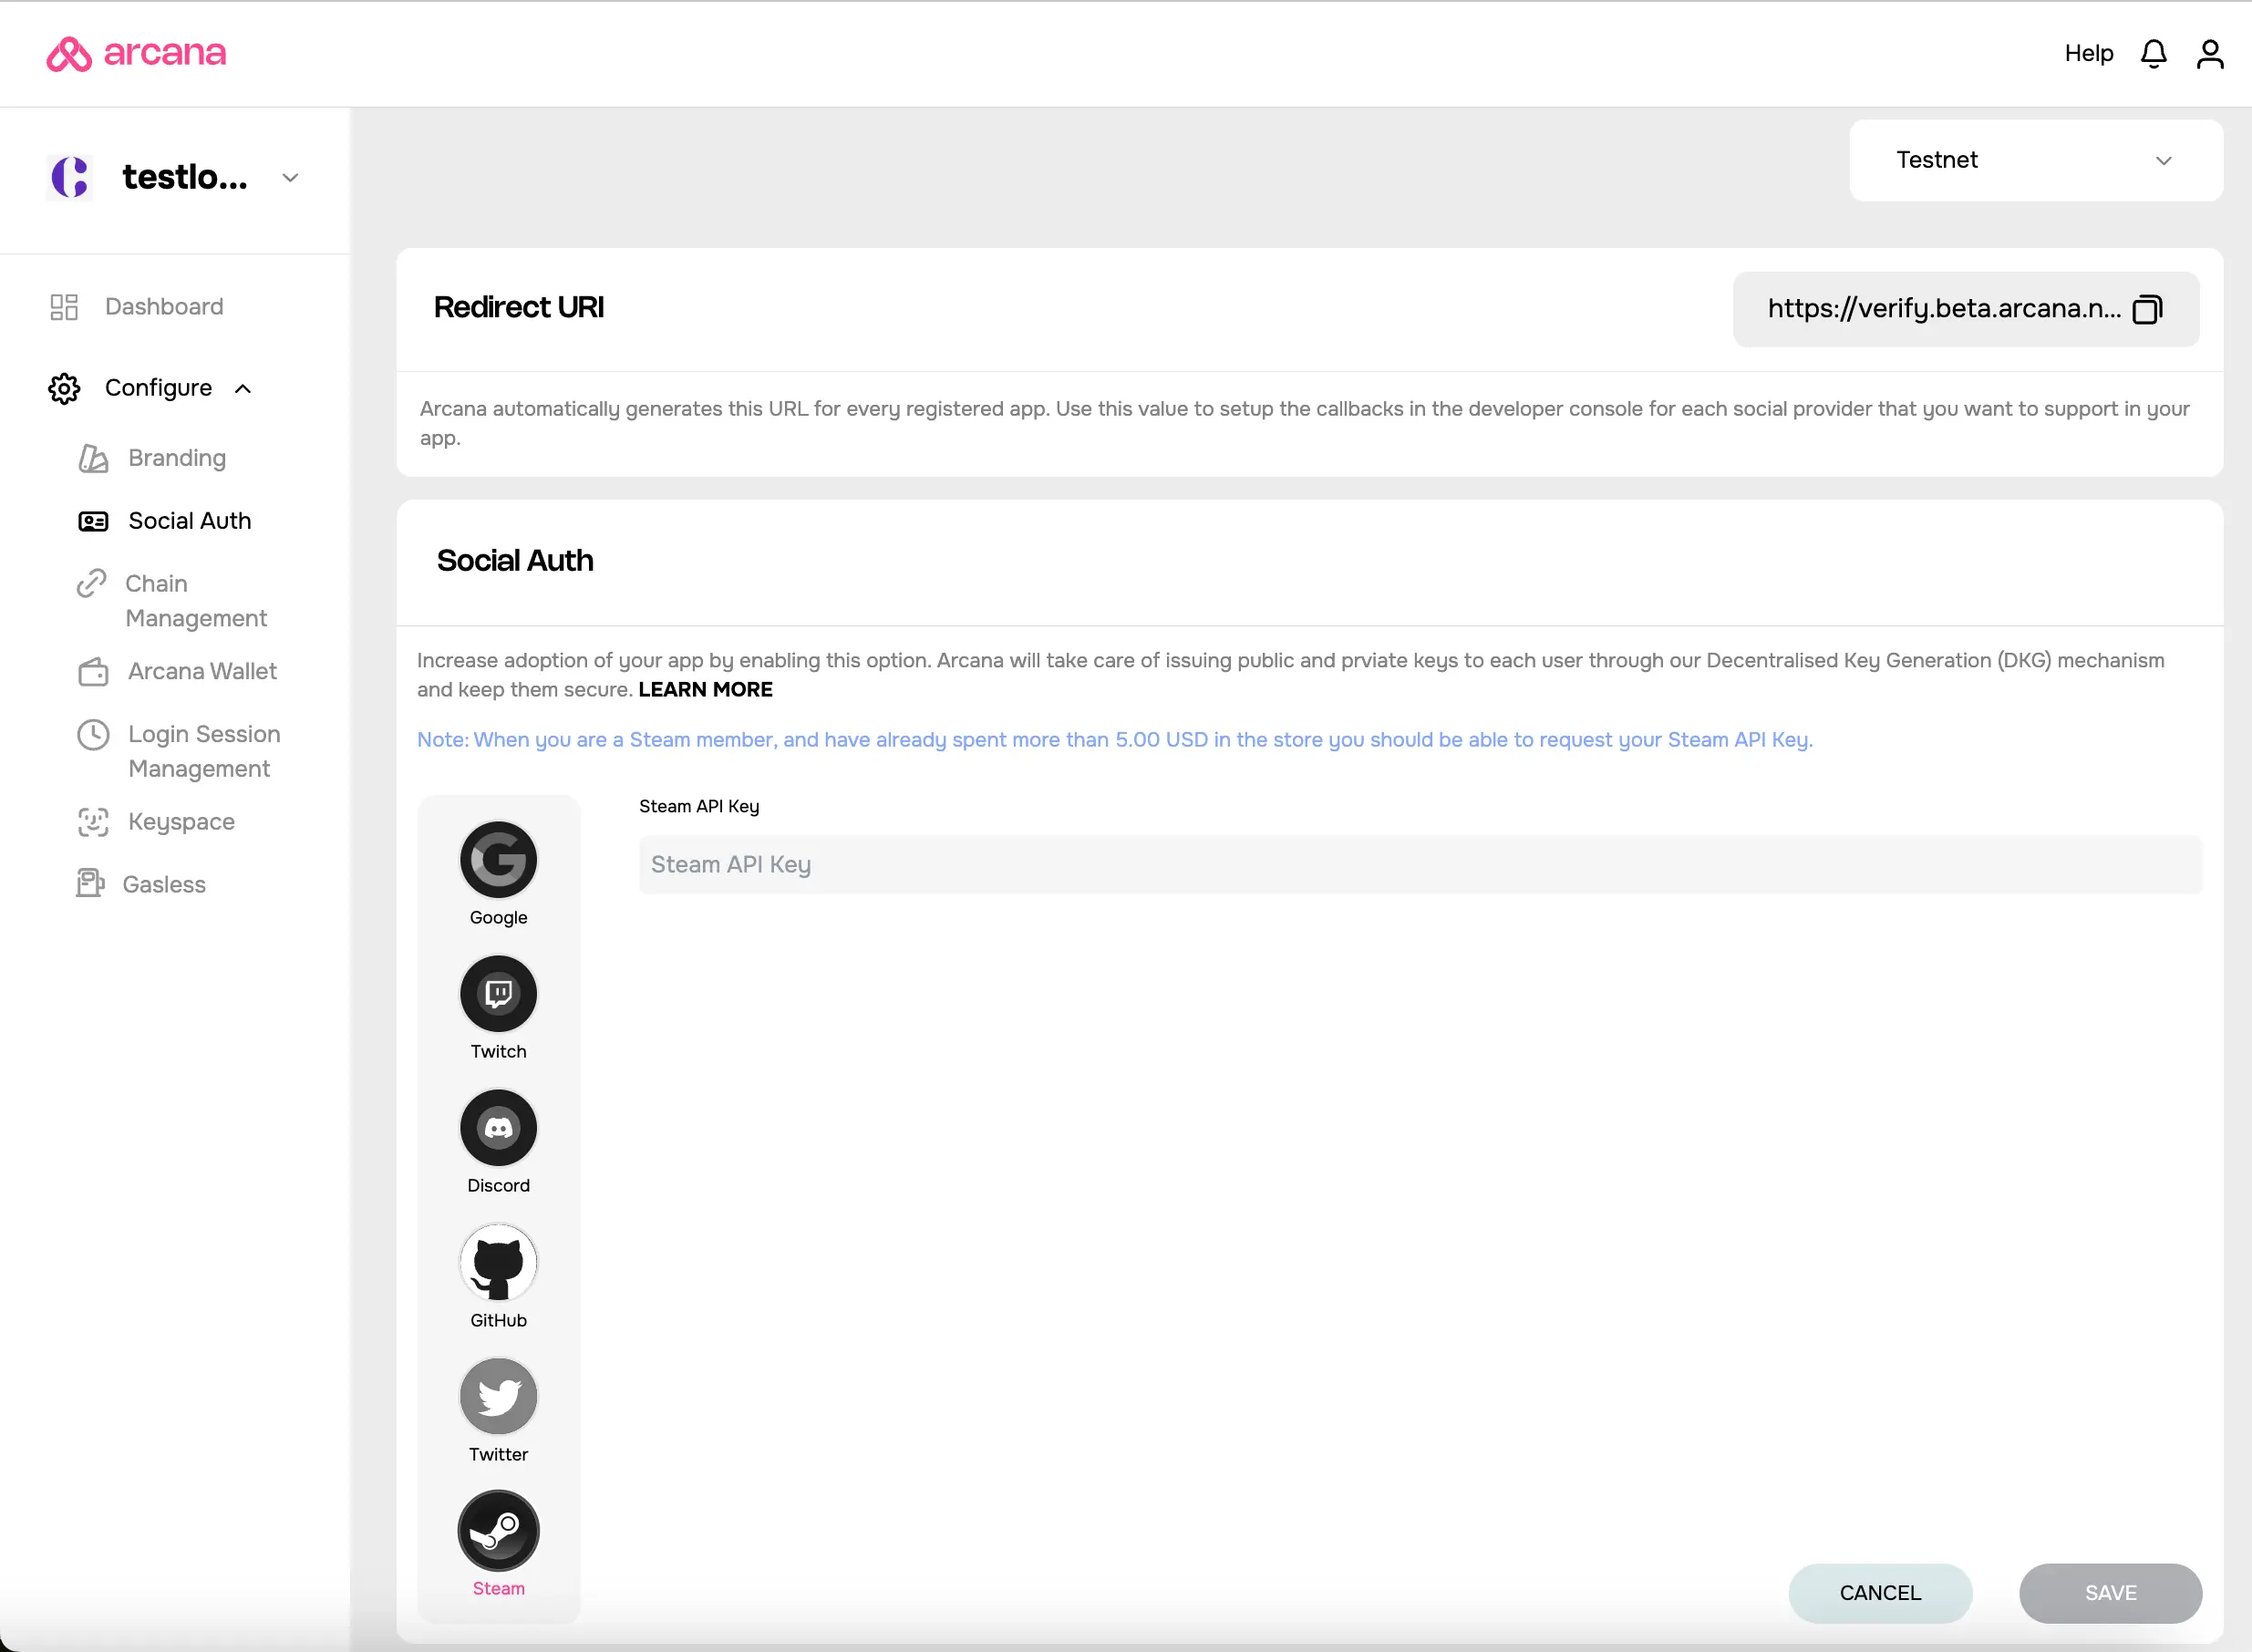Viewport: 2252px width, 1652px height.
Task: Copy the Redirect URI
Action: pos(2147,309)
